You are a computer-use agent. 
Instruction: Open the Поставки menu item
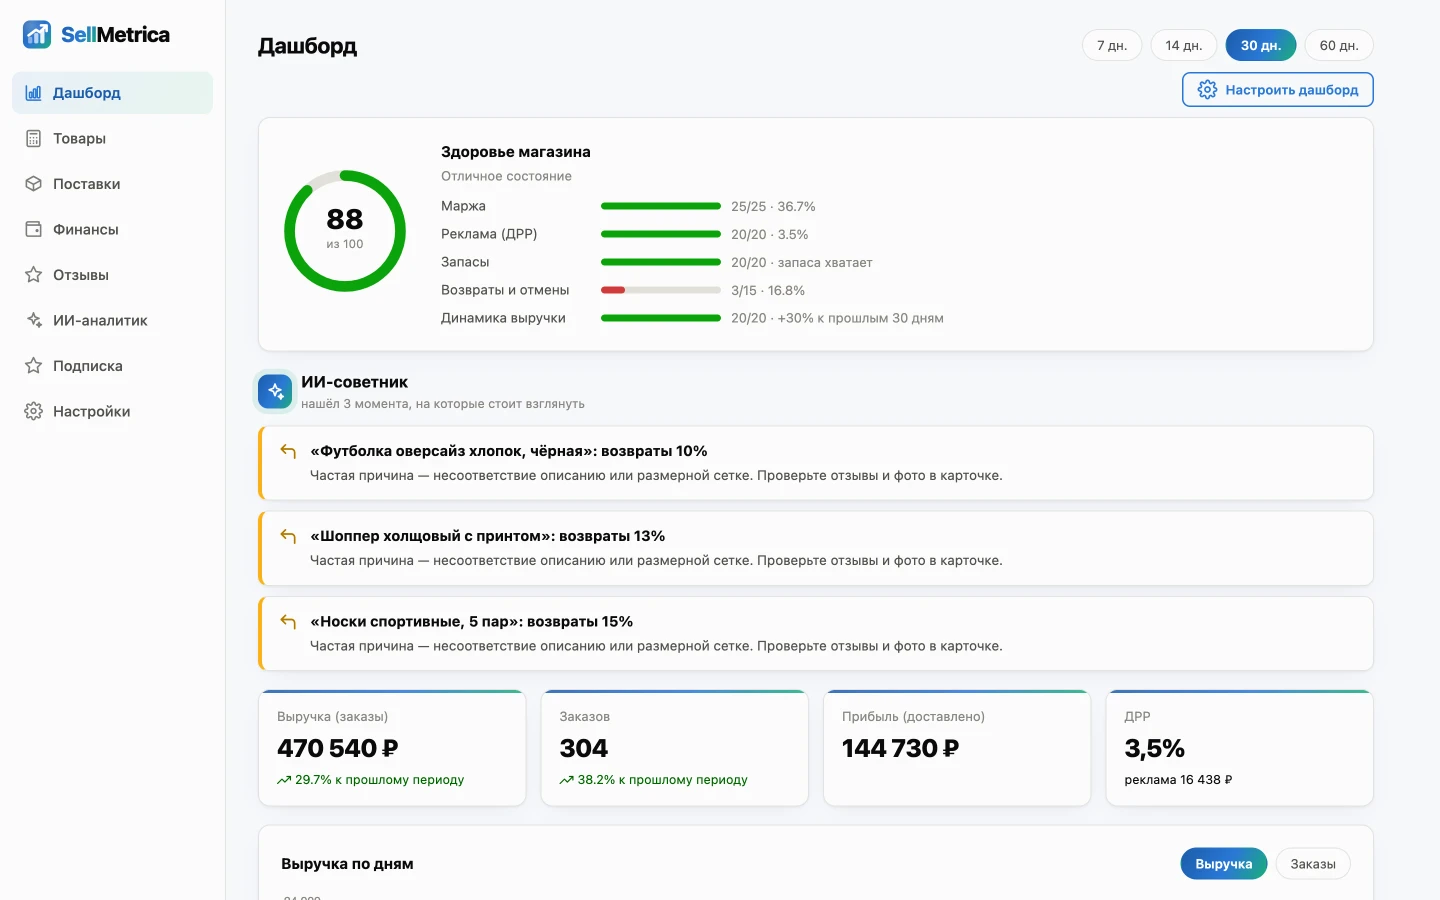(x=112, y=184)
